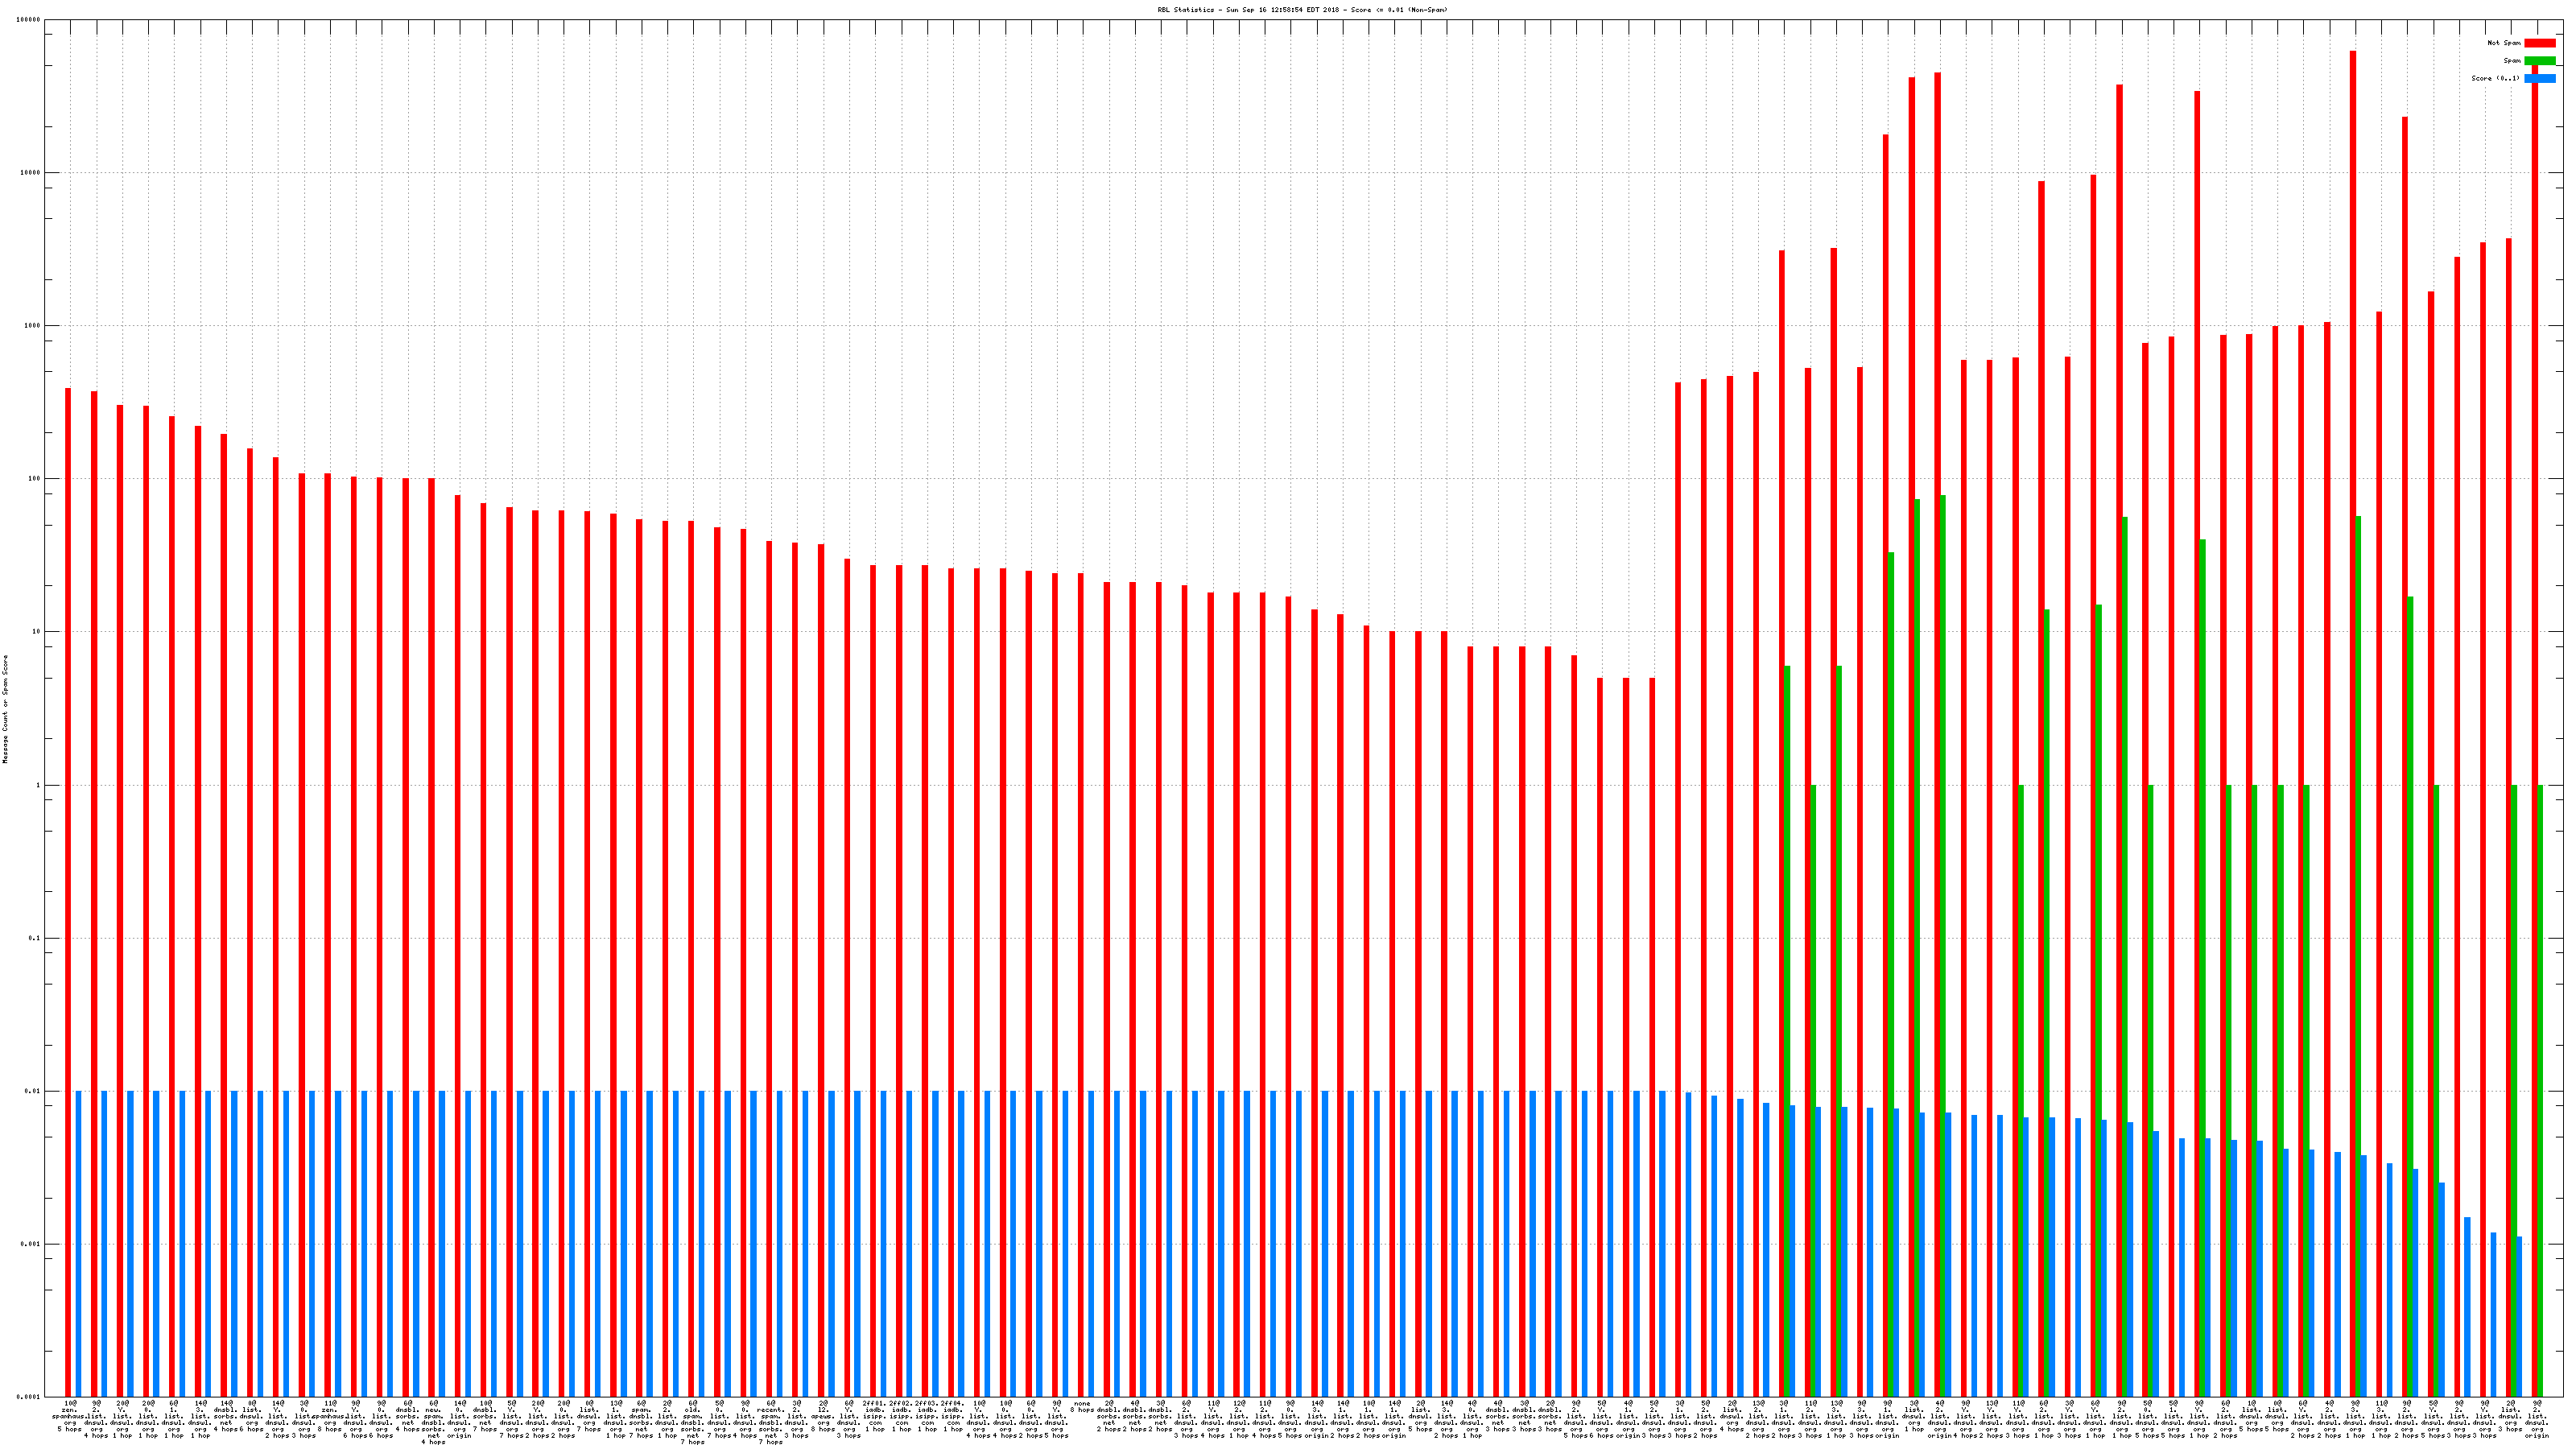Click the 'Not Spam' legend text
The width and height of the screenshot is (2576, 1449).
[2504, 43]
